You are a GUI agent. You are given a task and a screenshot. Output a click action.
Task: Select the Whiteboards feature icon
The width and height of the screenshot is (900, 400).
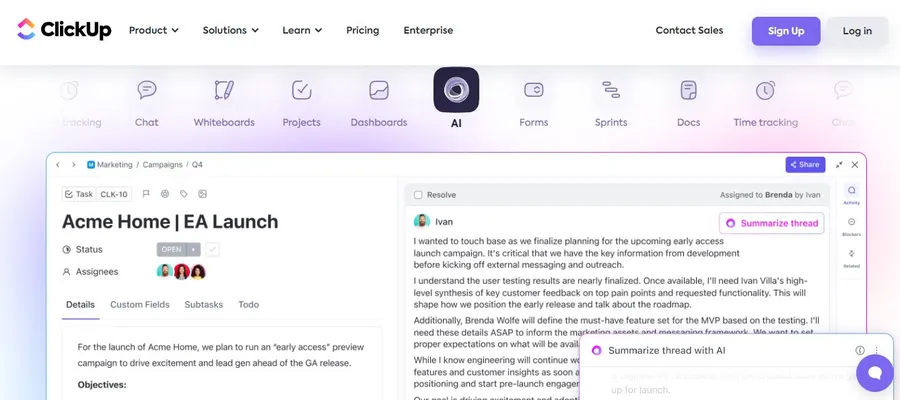click(224, 91)
